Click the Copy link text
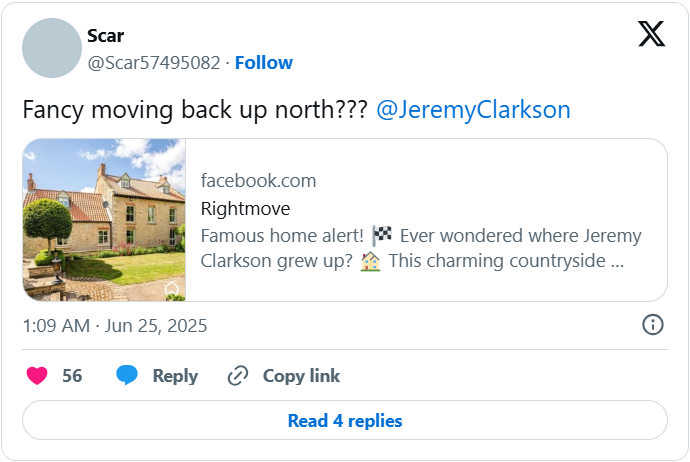 point(301,376)
